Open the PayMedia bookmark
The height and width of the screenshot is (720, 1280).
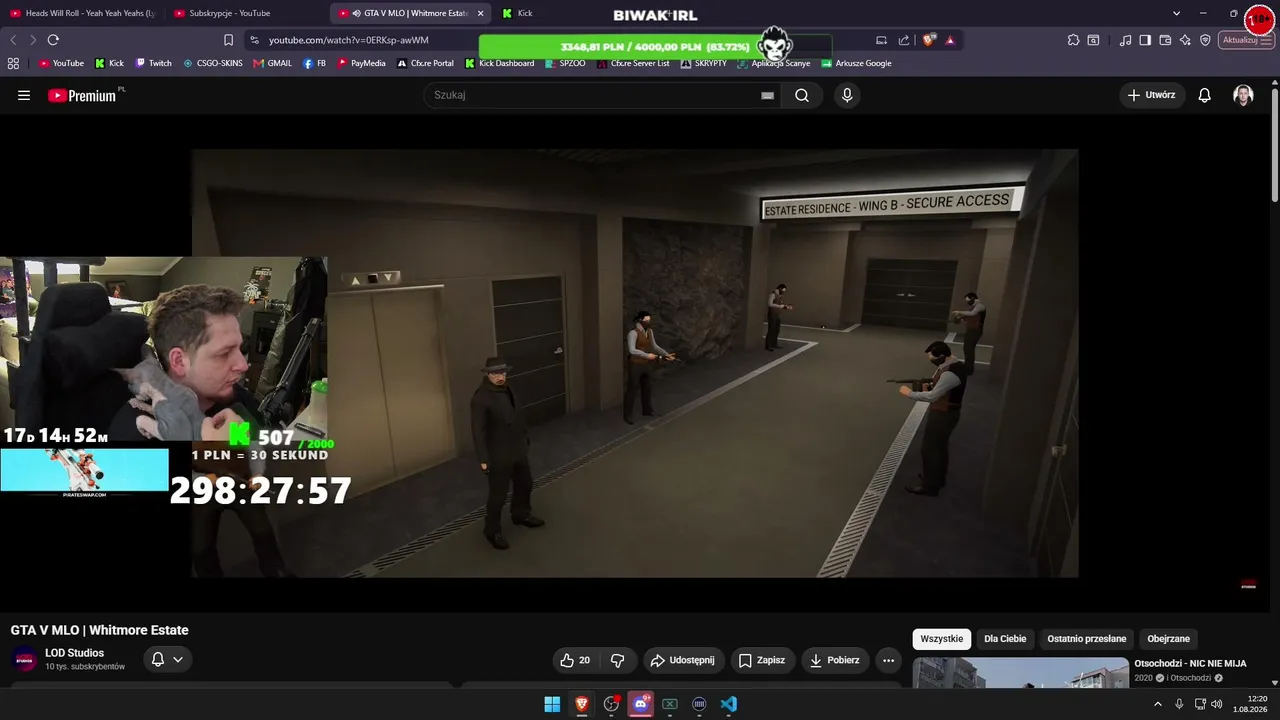[x=361, y=63]
